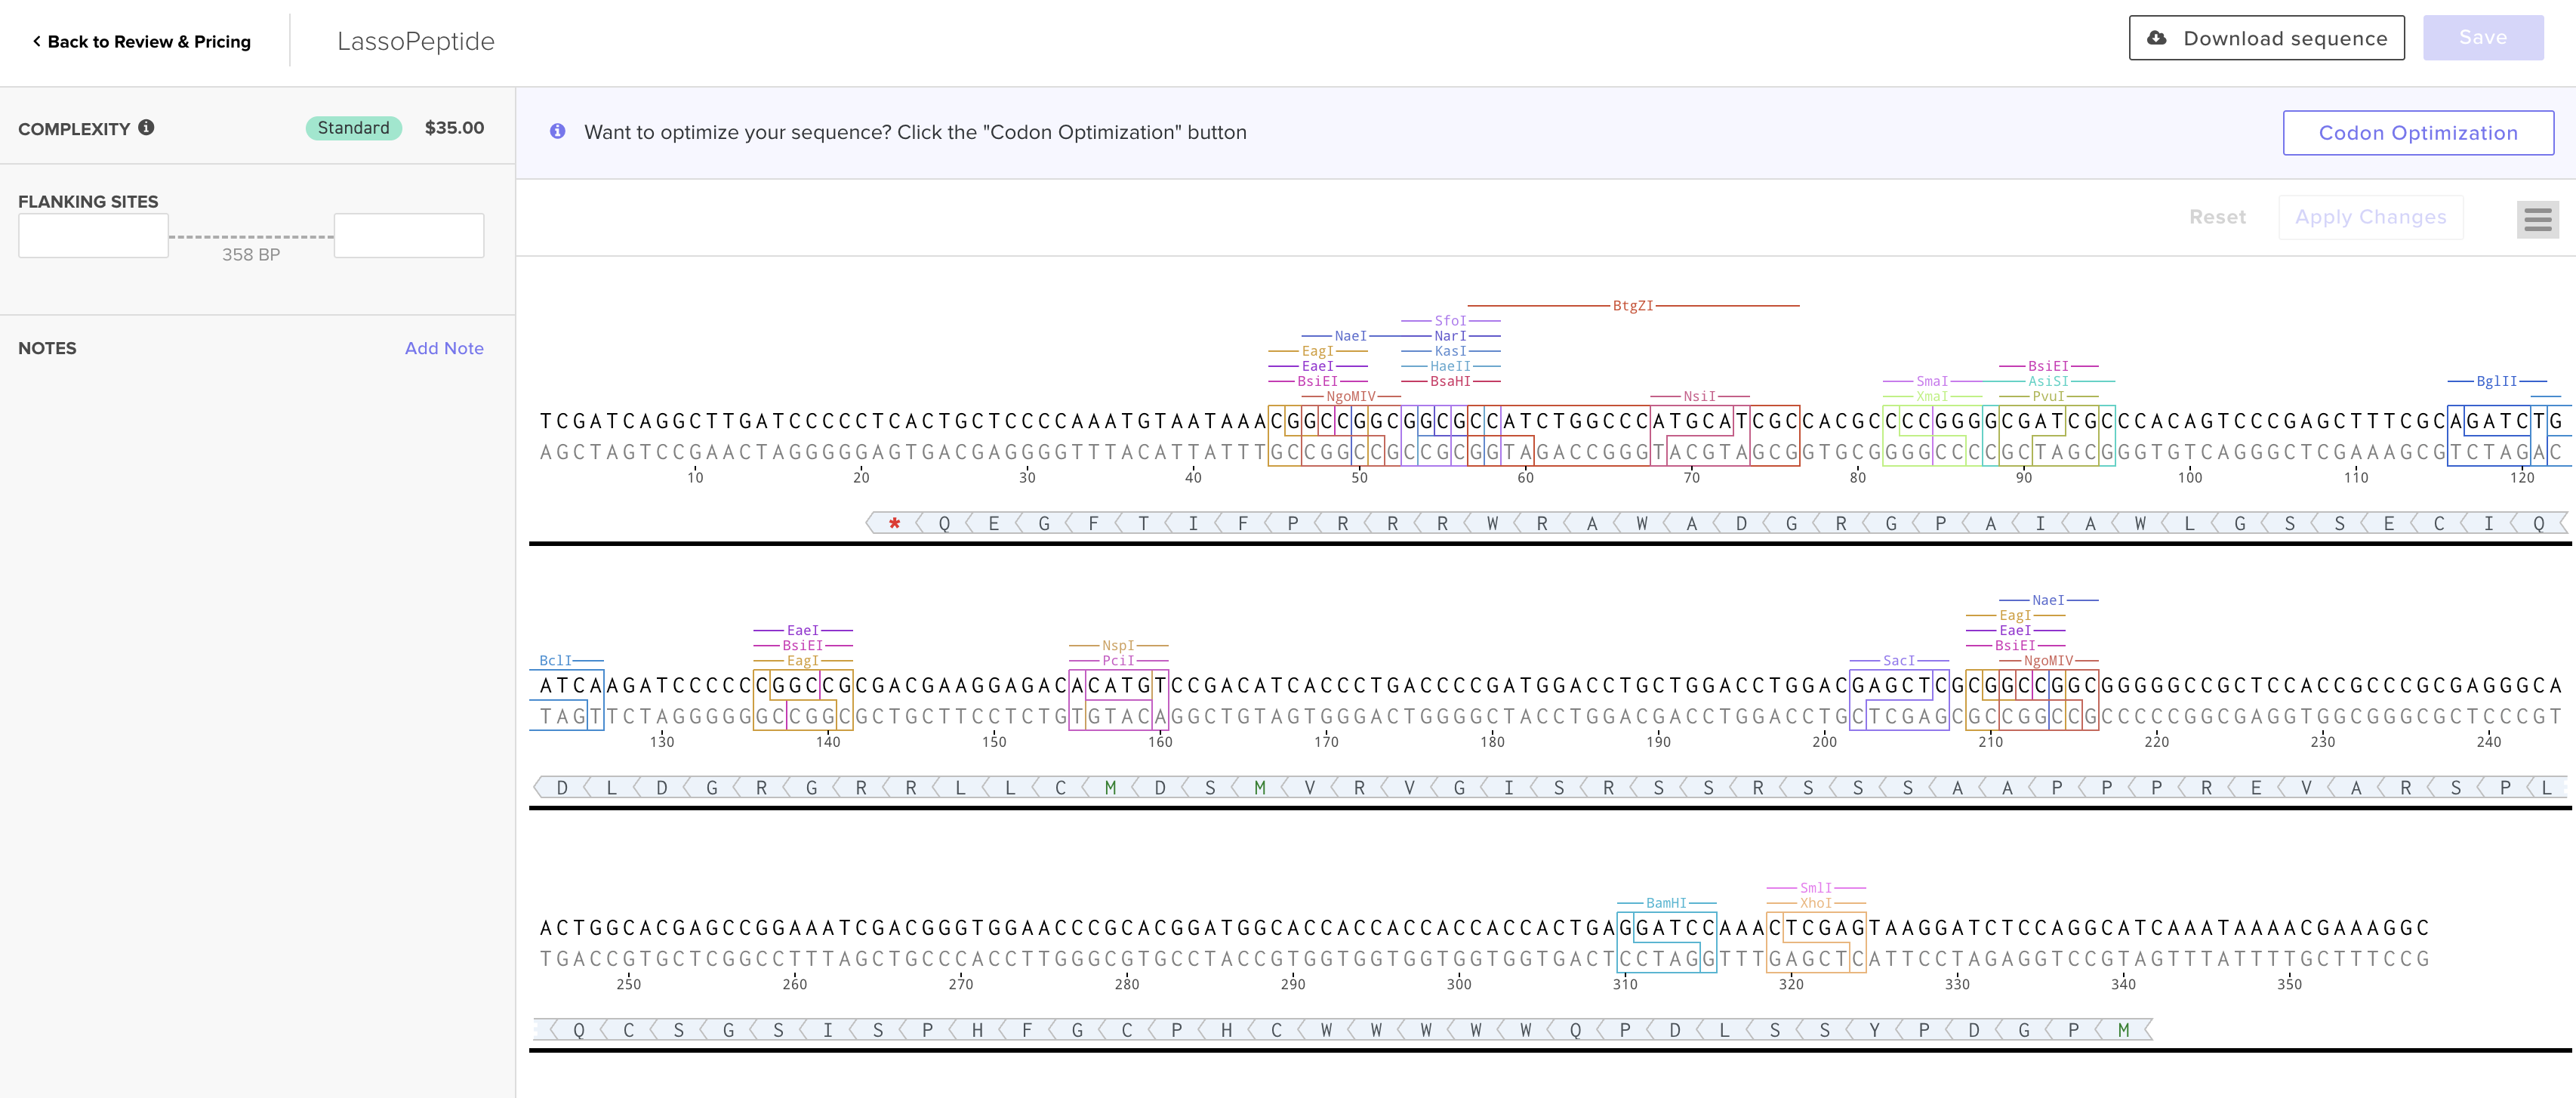Click the back chevron arrow icon
2576x1098 pixels.
click(37, 41)
